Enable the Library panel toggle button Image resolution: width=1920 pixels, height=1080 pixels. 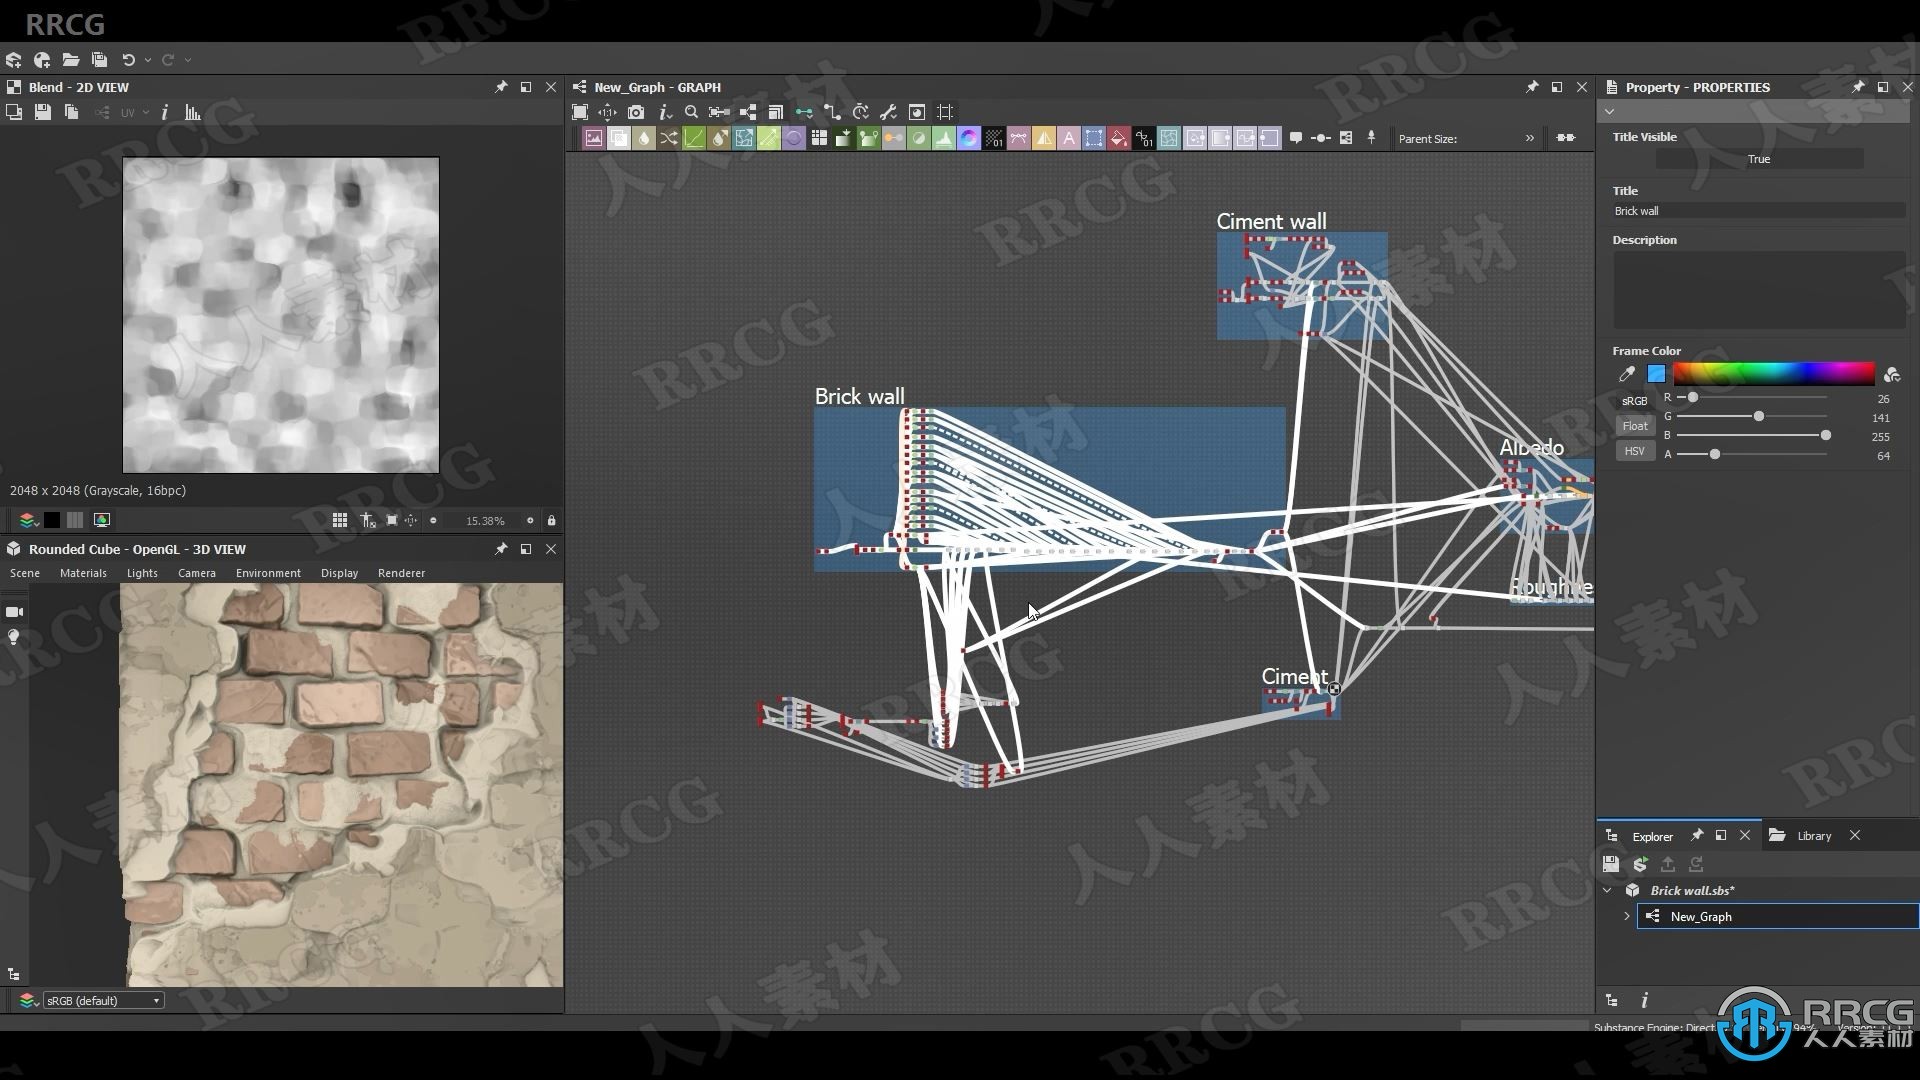pyautogui.click(x=1813, y=835)
